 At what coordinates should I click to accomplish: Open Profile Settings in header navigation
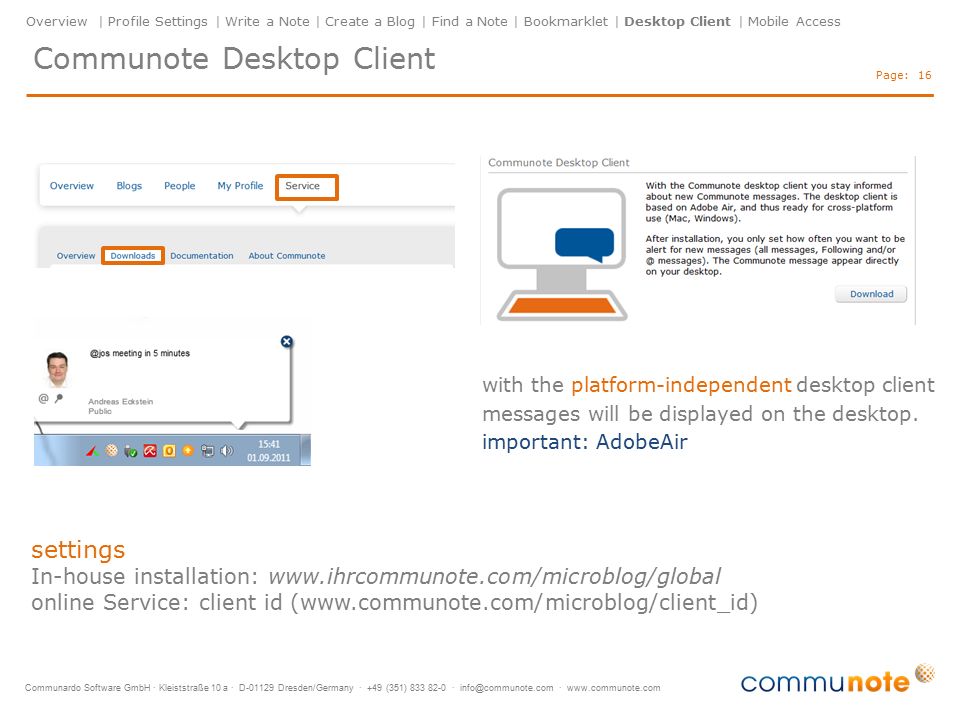pos(157,21)
